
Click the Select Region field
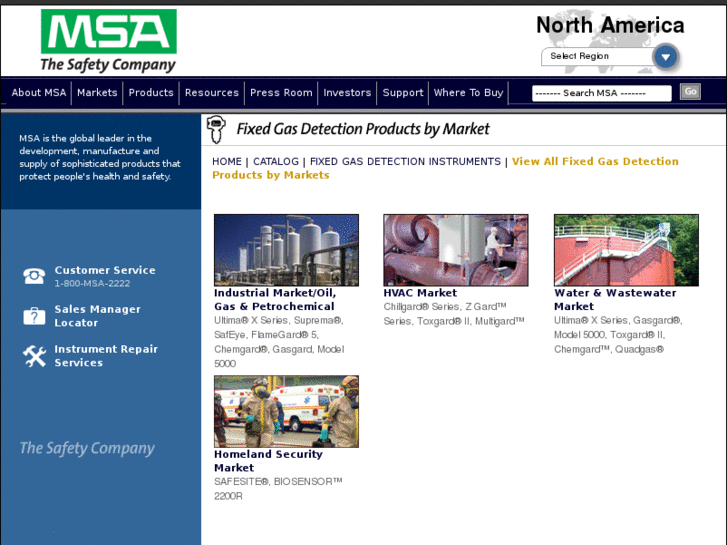(x=597, y=57)
